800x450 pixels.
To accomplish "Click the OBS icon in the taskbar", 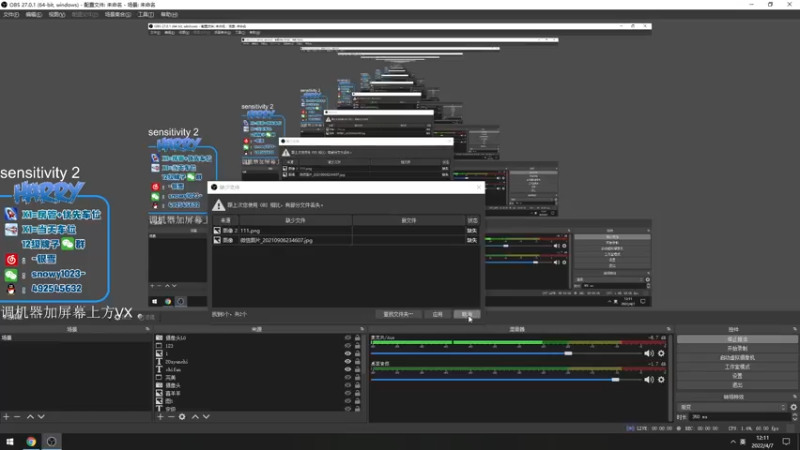I will click(x=52, y=441).
